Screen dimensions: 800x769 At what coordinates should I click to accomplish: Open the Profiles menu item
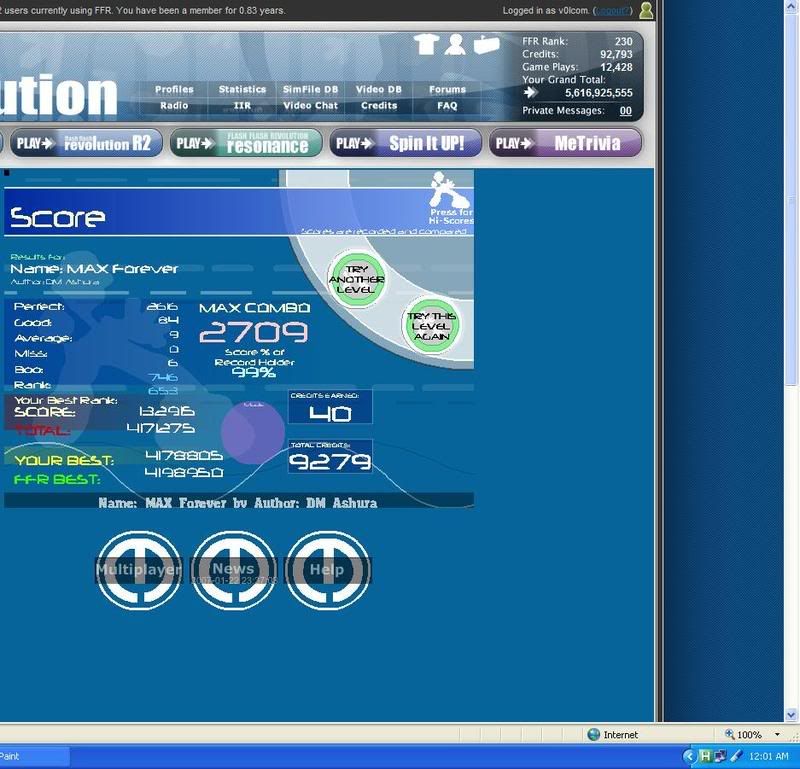174,89
